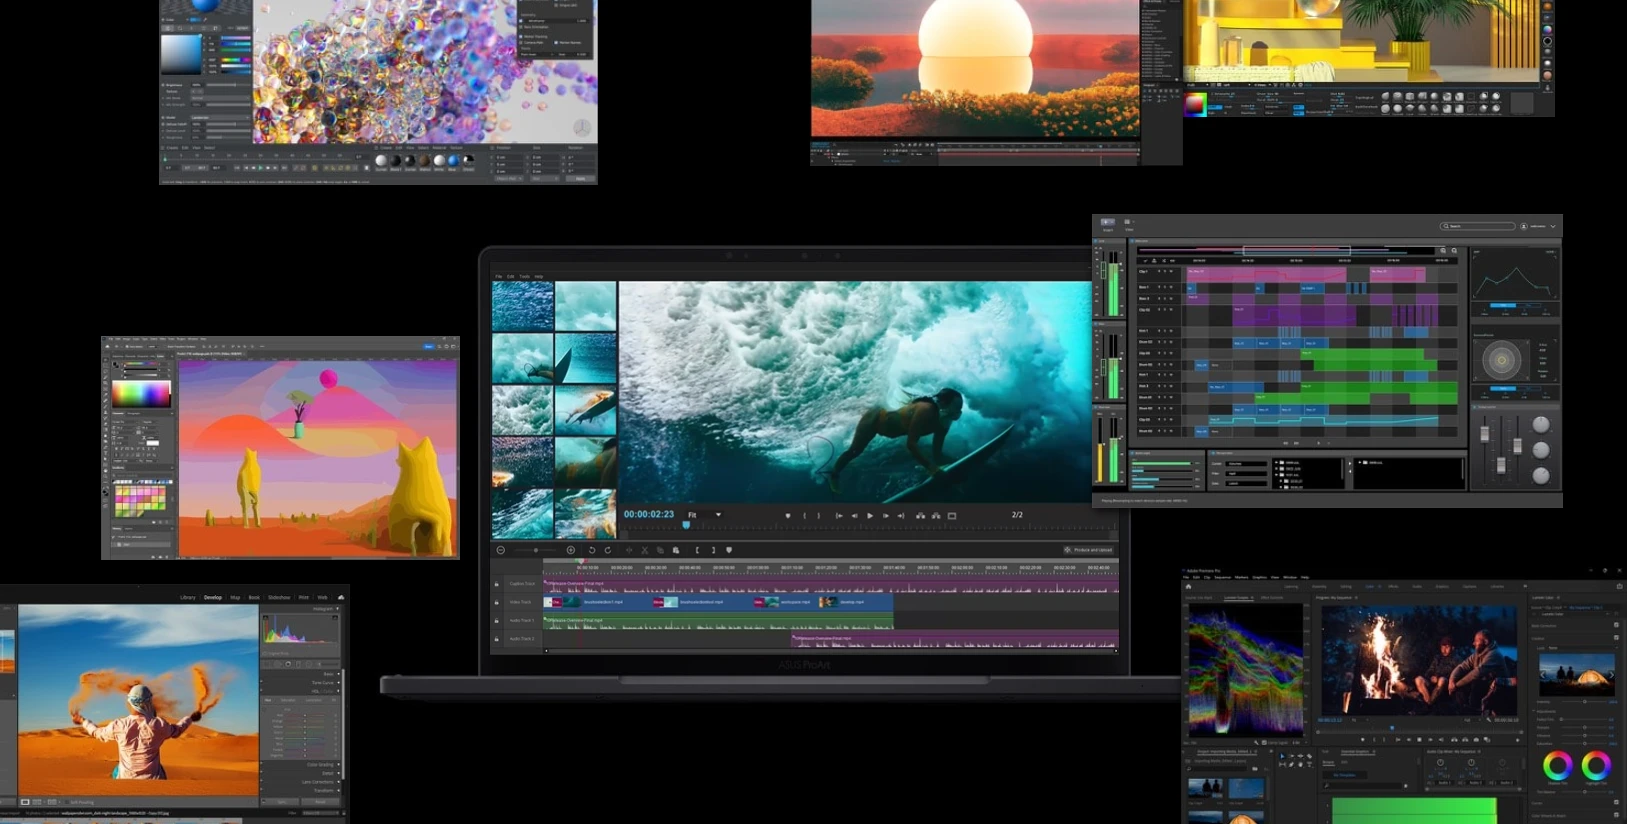
Task: Click the Reset button in Lightroom's Develop panel
Action: coord(320,802)
